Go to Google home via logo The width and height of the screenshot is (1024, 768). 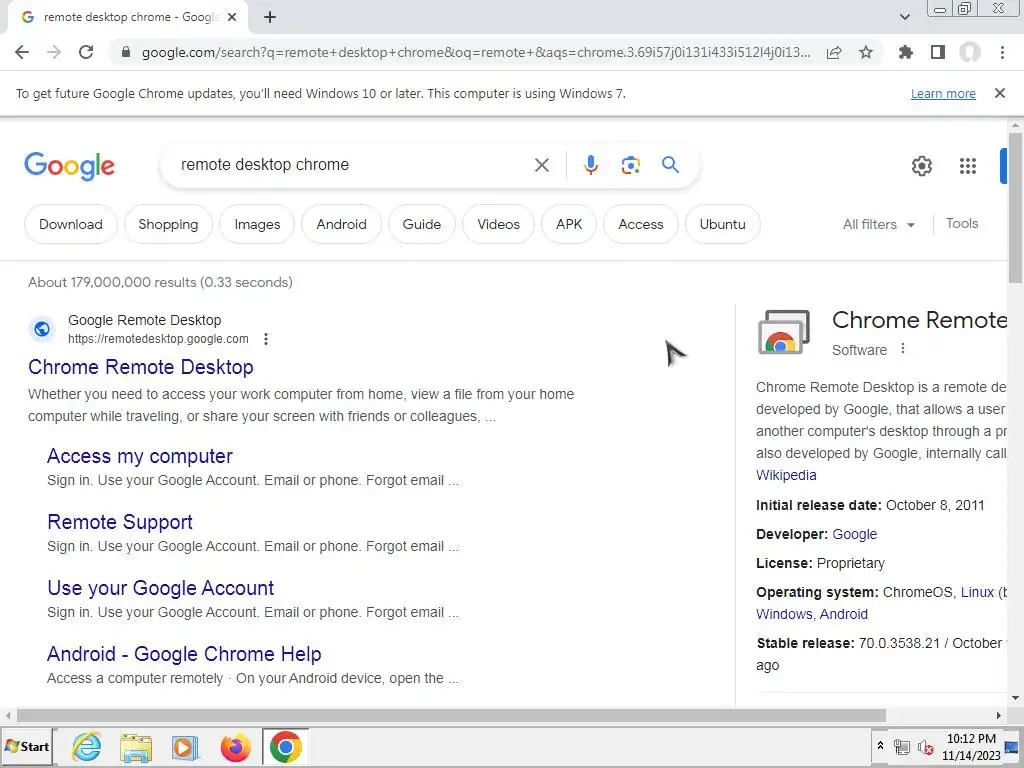pyautogui.click(x=69, y=166)
